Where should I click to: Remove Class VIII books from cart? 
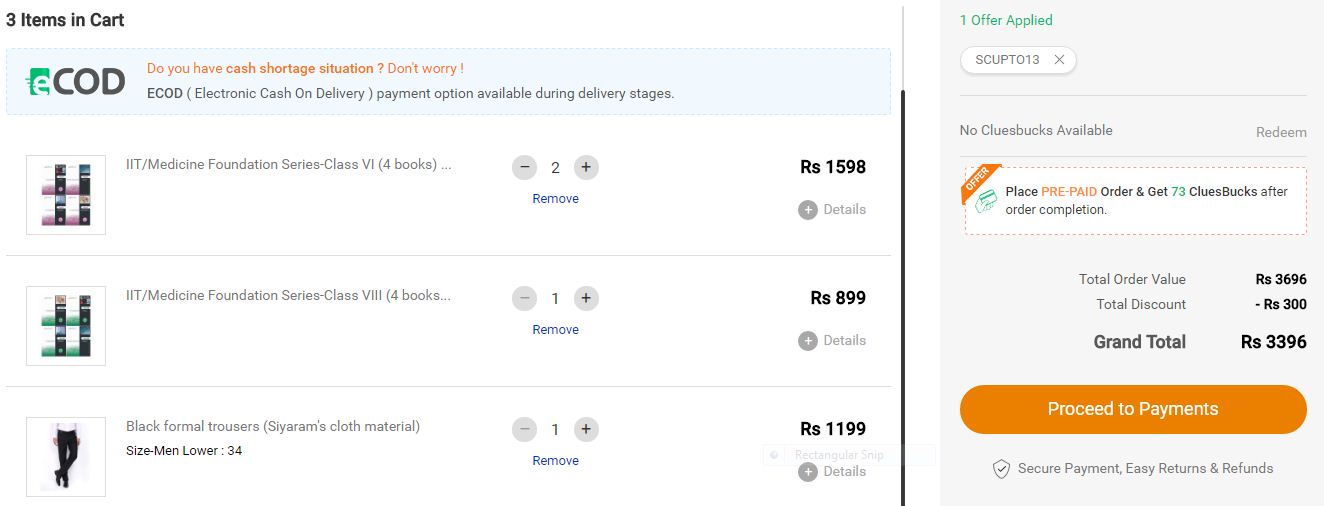555,330
